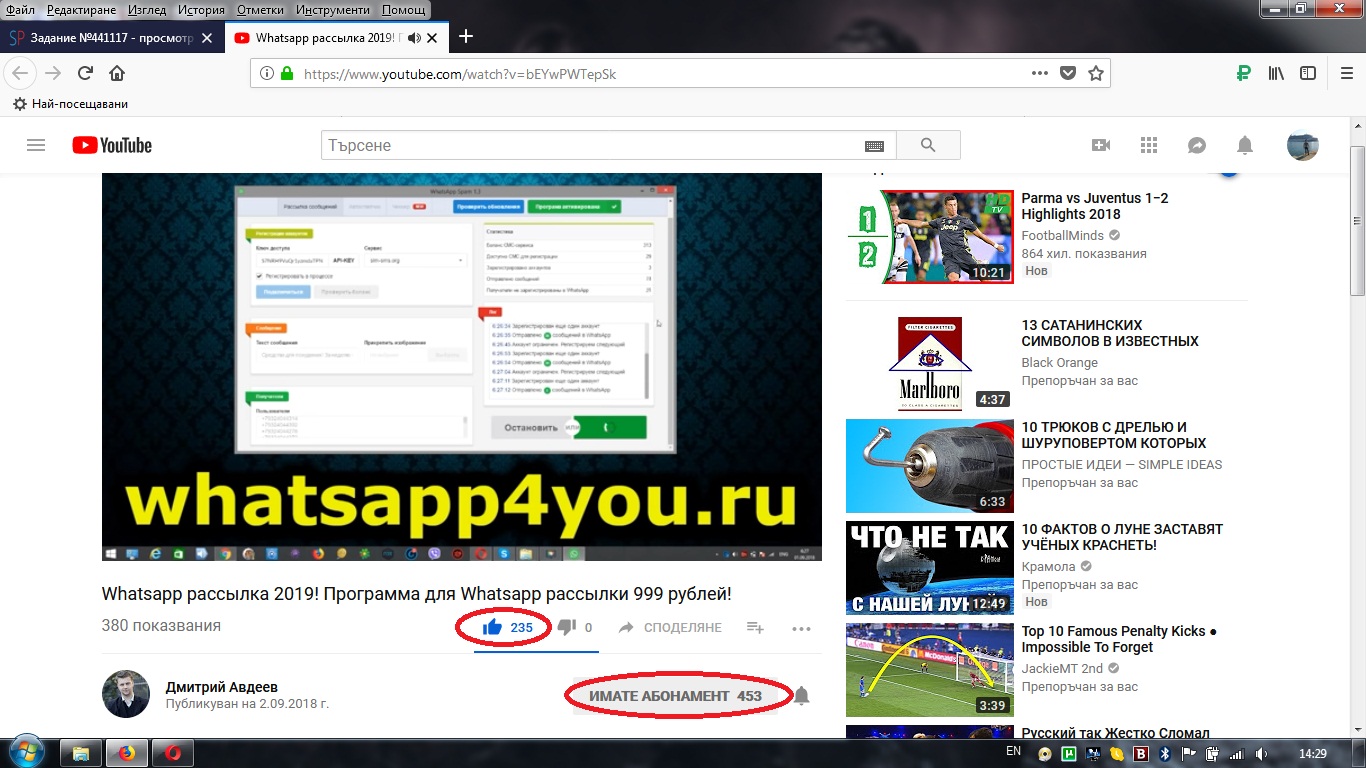Bookmark this page with star

click(x=1096, y=73)
